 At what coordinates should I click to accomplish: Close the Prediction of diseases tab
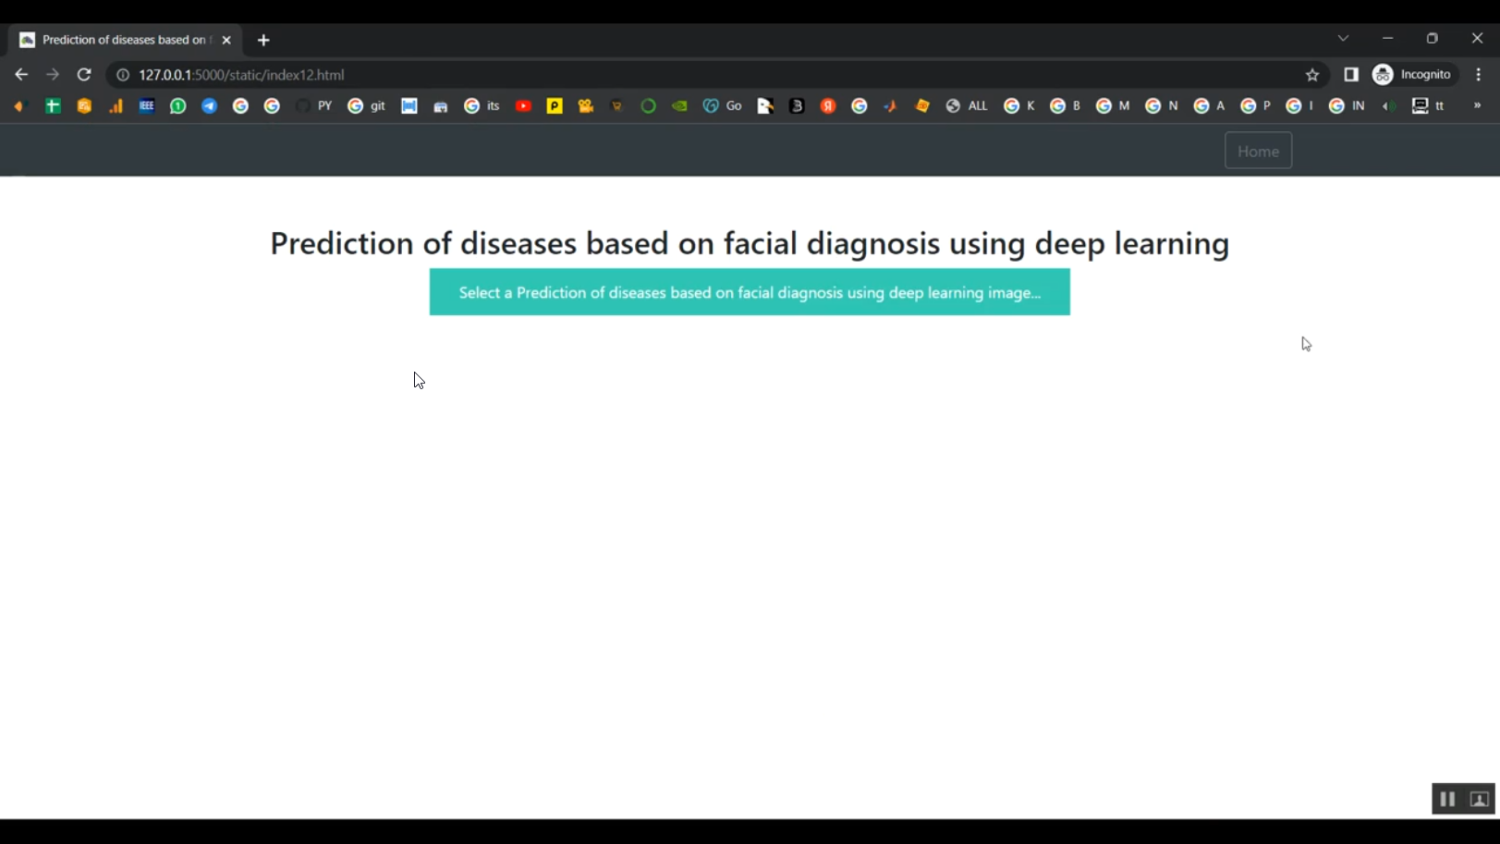tap(226, 40)
